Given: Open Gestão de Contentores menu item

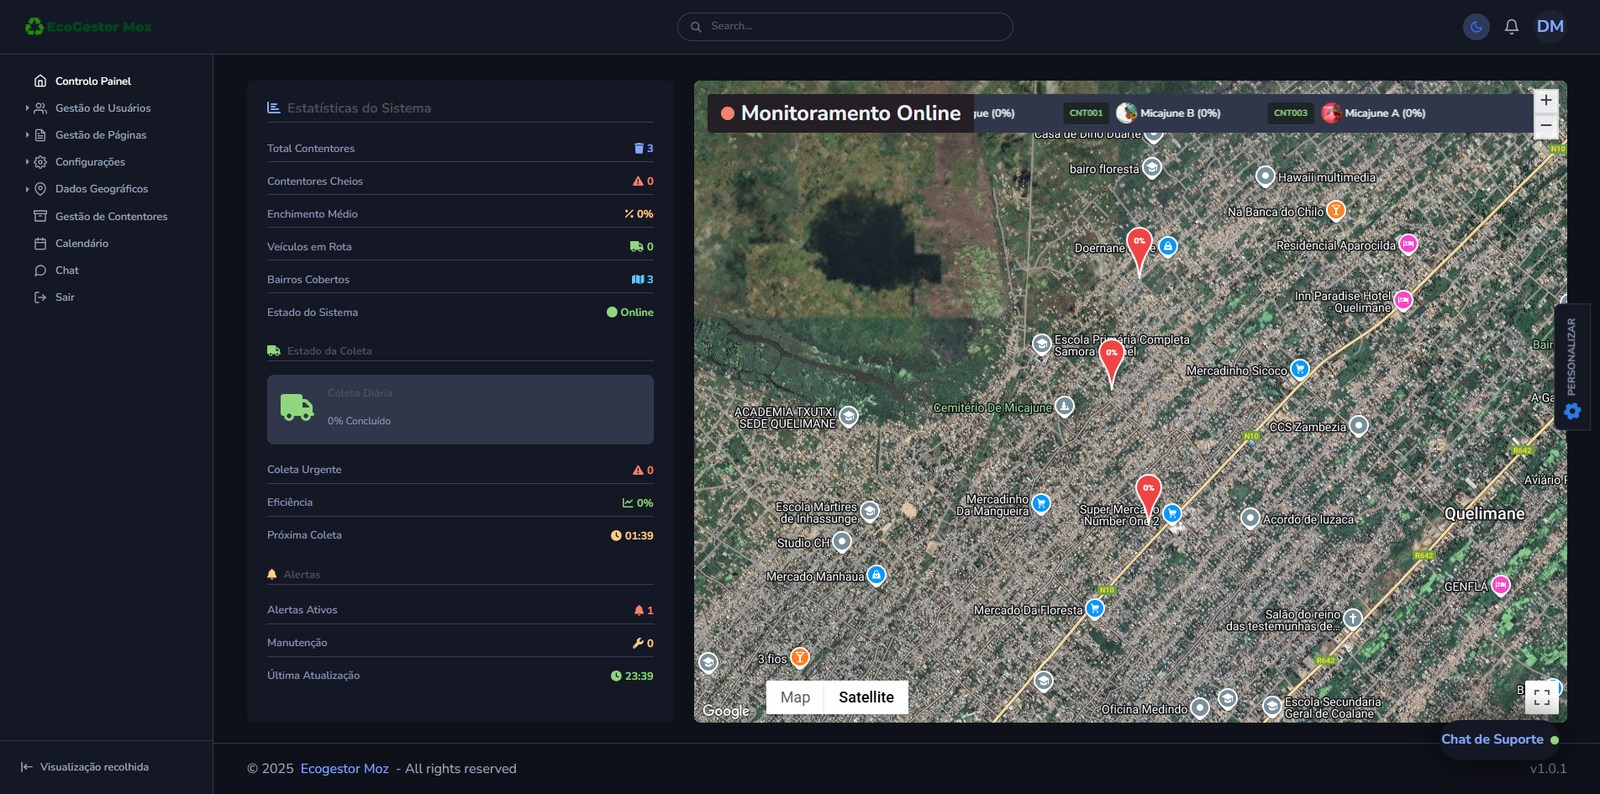Looking at the screenshot, I should (x=111, y=216).
